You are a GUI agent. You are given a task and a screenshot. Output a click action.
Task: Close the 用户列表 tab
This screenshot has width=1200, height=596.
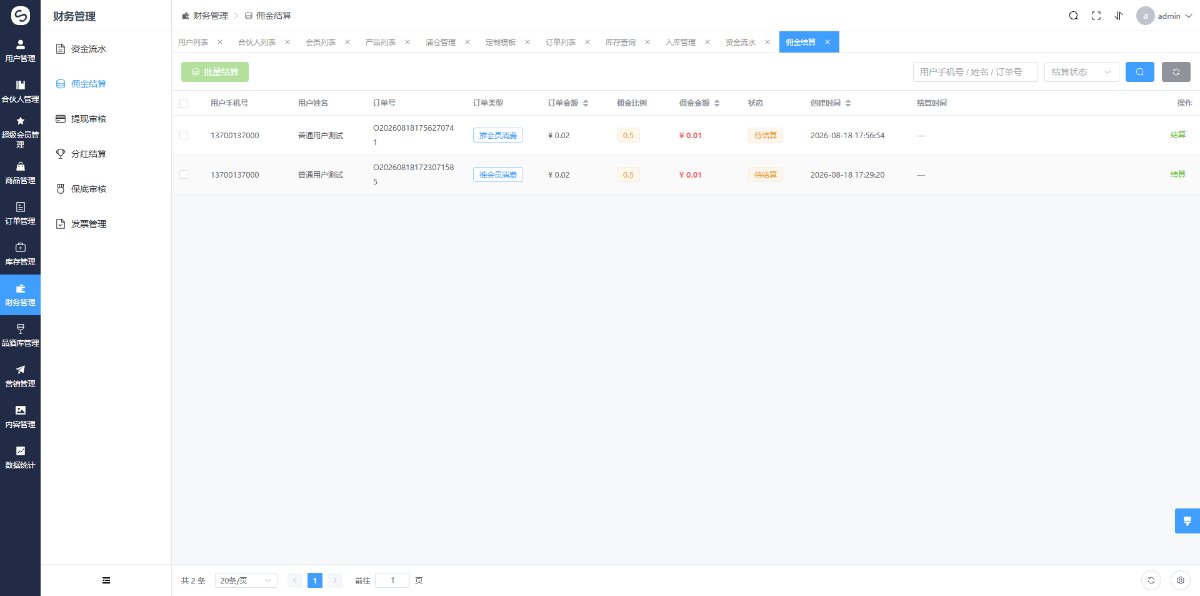click(x=220, y=42)
